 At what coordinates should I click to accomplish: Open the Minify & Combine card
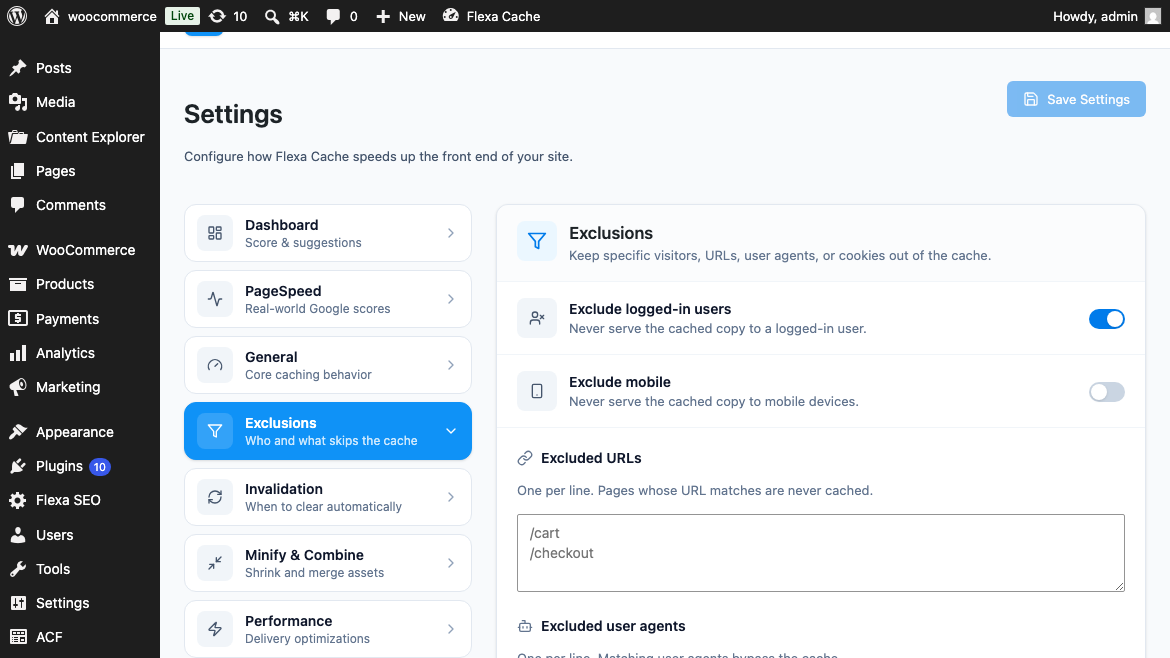click(328, 563)
